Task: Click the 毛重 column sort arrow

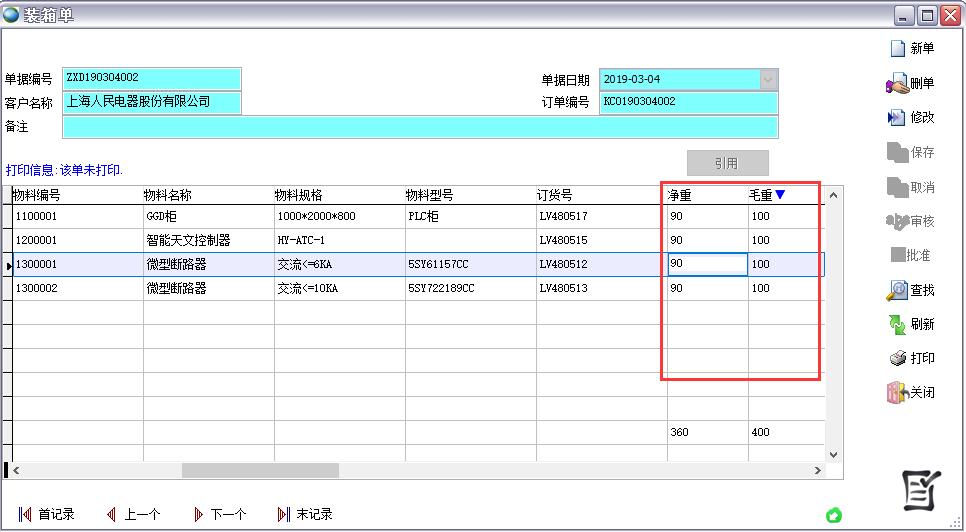Action: pos(781,195)
